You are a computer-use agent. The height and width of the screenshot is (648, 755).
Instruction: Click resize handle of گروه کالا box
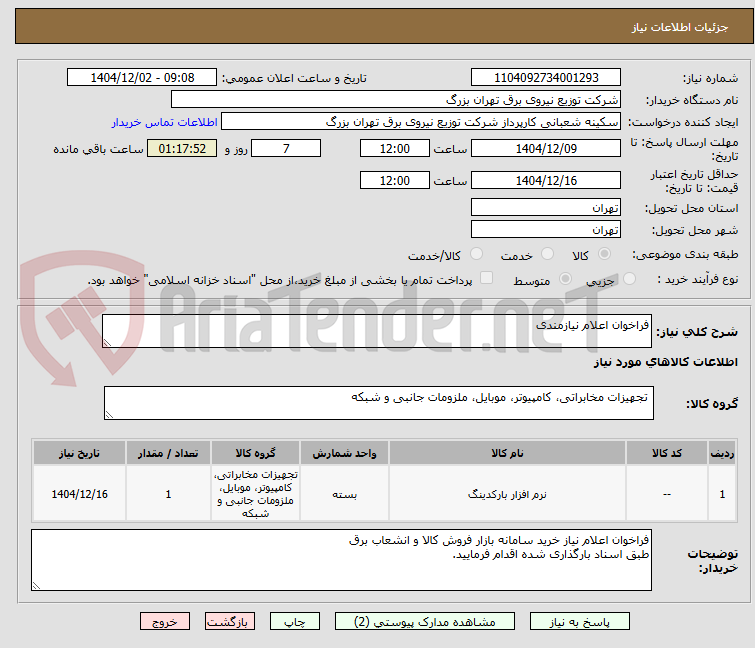click(x=109, y=415)
